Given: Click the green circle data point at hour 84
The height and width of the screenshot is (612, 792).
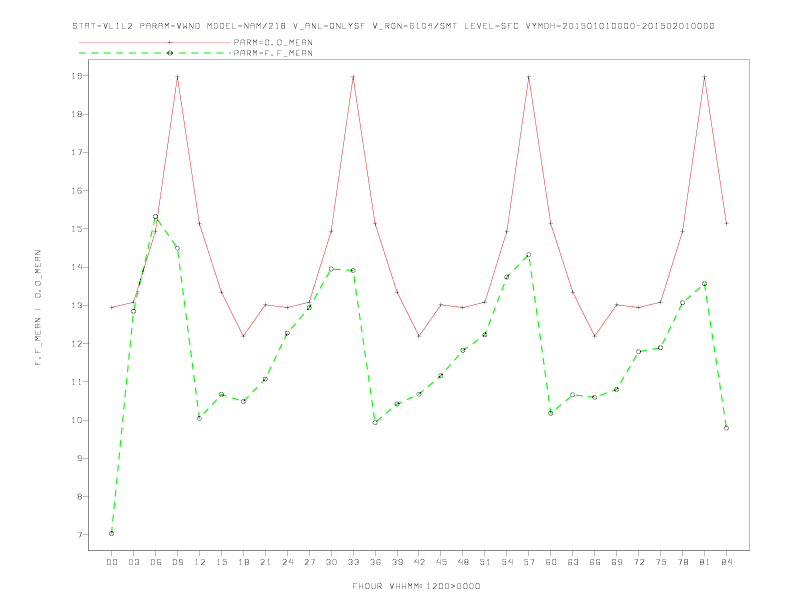Looking at the screenshot, I should point(726,428).
